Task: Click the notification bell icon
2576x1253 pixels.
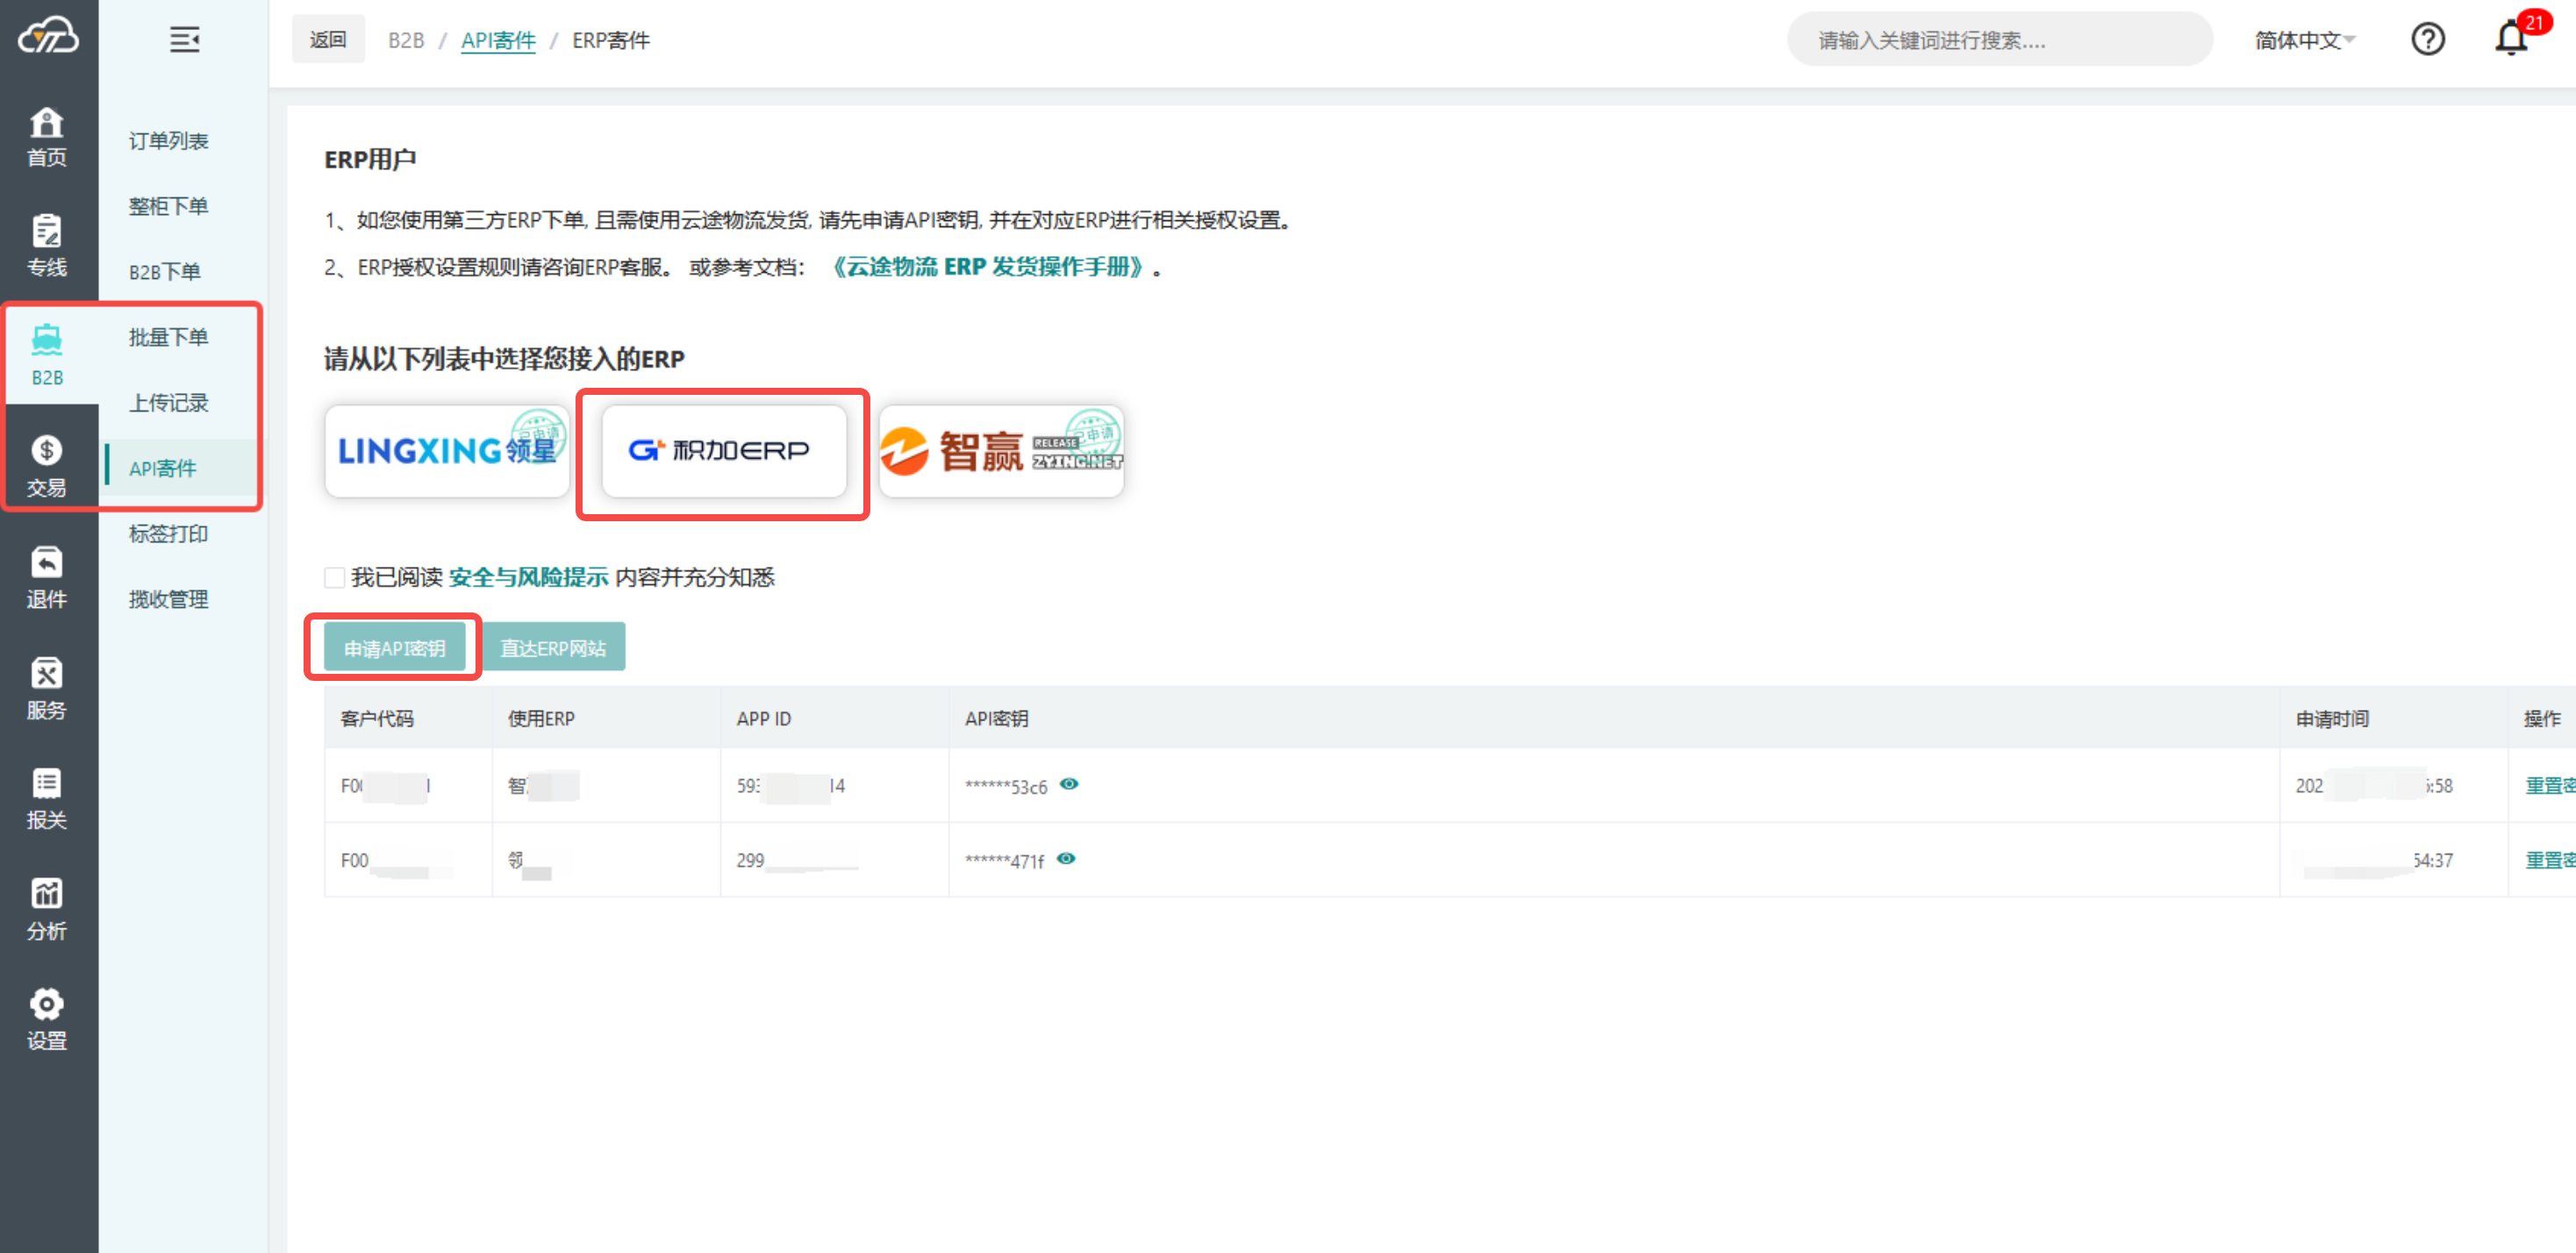Action: point(2511,40)
